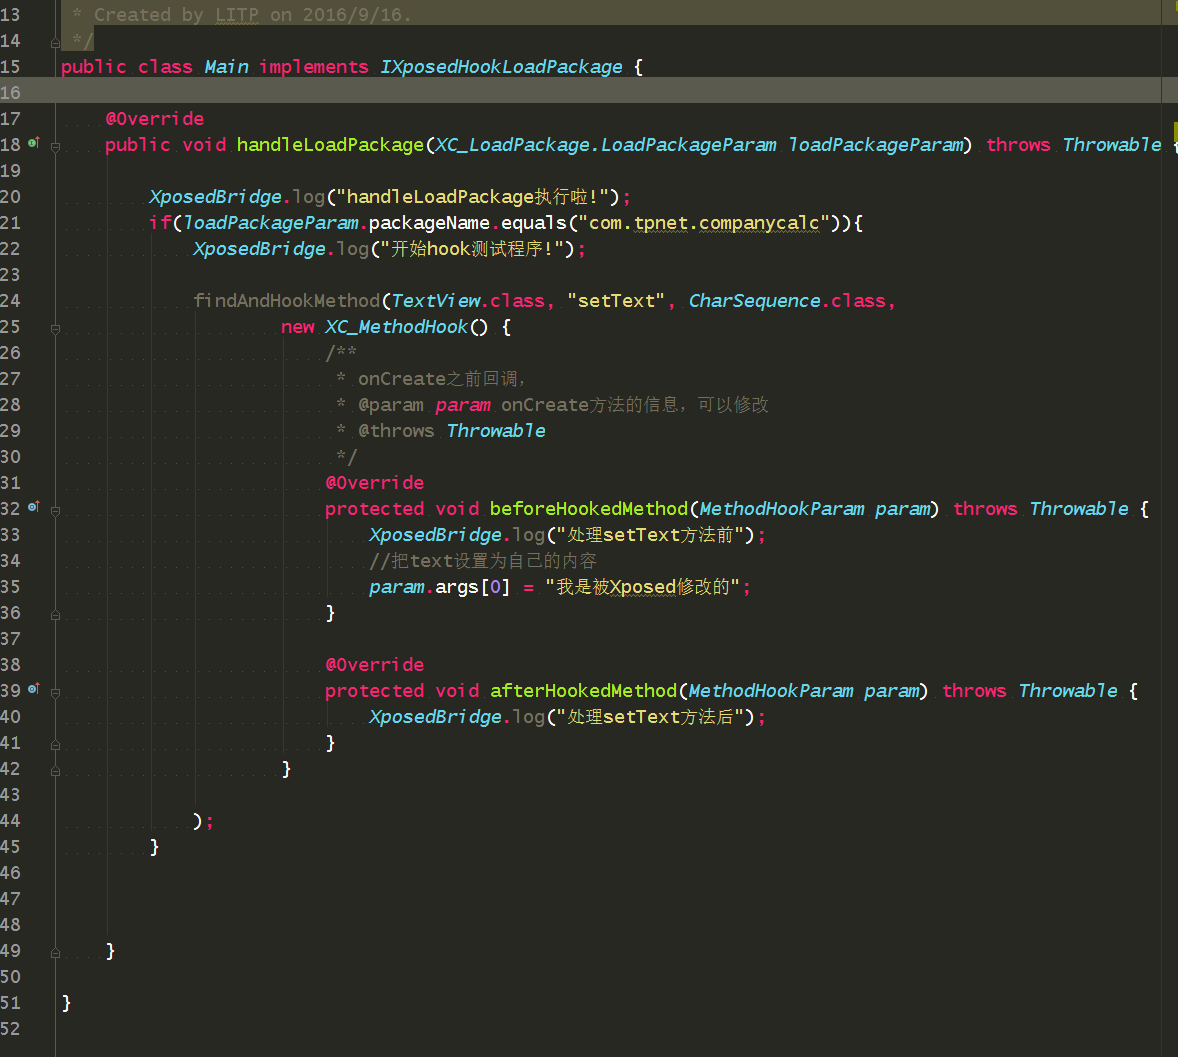Collapse the XC_MethodHook anonymous class fold on line 25
Image resolution: width=1178 pixels, height=1057 pixels.
coord(56,329)
